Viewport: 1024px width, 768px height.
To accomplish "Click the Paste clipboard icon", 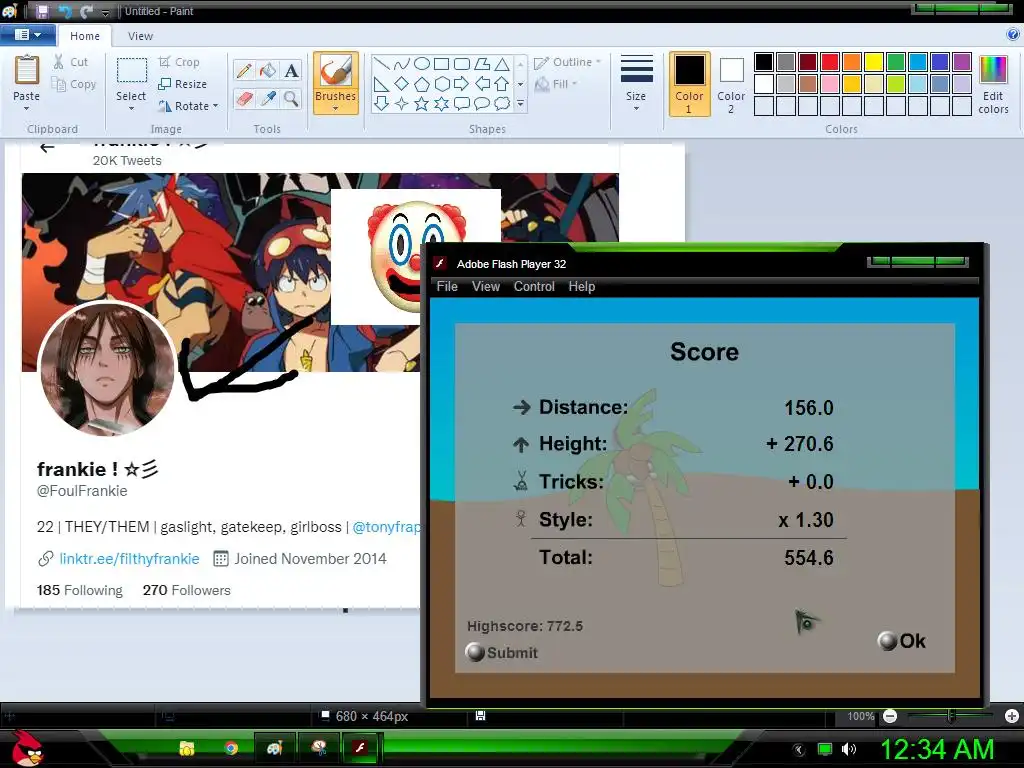I will click(27, 71).
